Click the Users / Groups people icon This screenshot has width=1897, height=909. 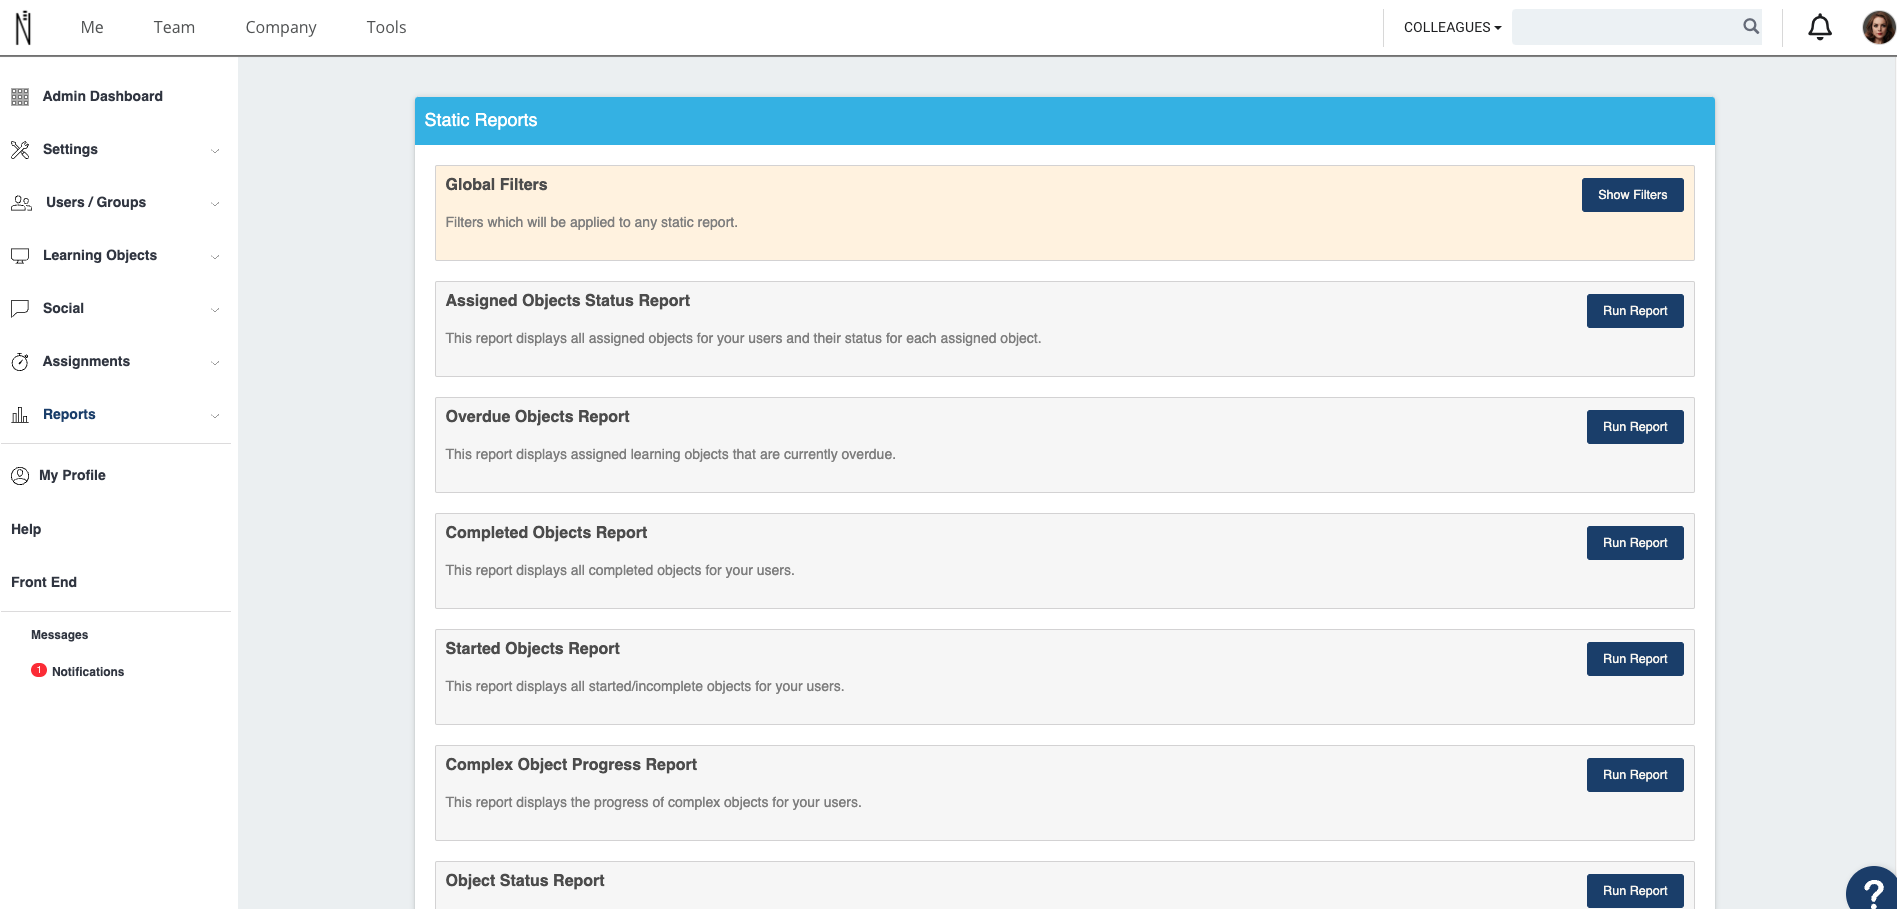(x=21, y=203)
